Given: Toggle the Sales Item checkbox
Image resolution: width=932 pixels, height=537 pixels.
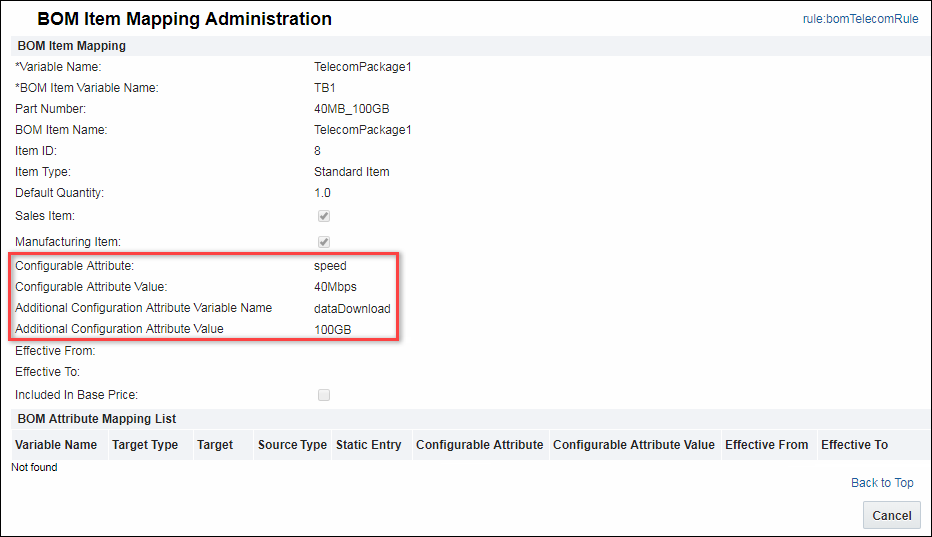Looking at the screenshot, I should (x=323, y=216).
